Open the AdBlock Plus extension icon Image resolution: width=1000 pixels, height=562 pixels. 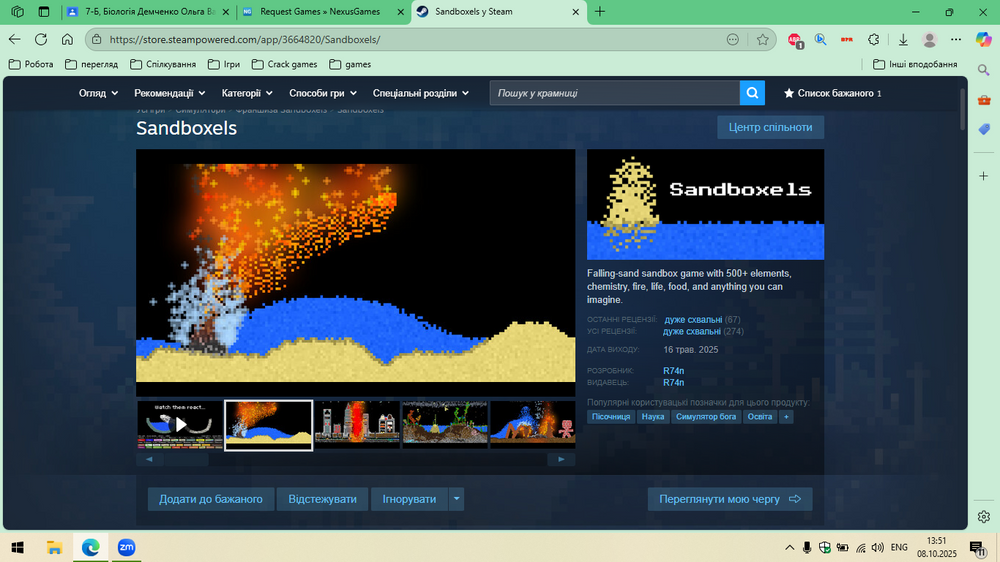795,40
